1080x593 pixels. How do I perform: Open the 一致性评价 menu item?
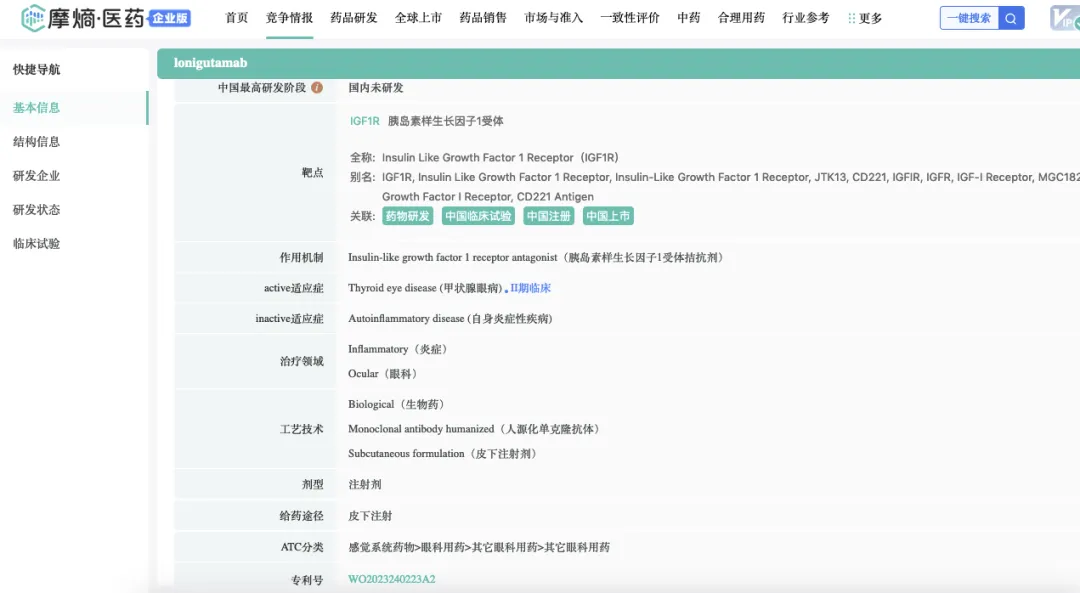pos(630,18)
